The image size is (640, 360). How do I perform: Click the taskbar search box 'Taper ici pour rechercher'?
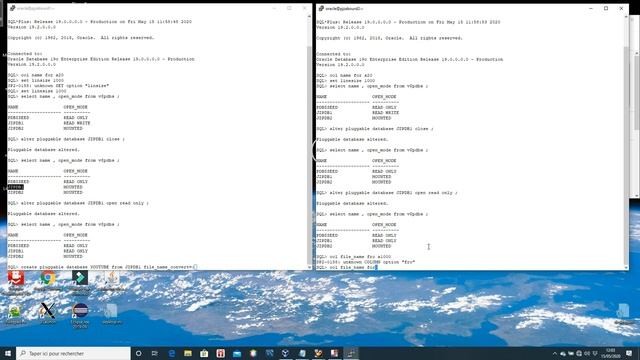coord(73,353)
